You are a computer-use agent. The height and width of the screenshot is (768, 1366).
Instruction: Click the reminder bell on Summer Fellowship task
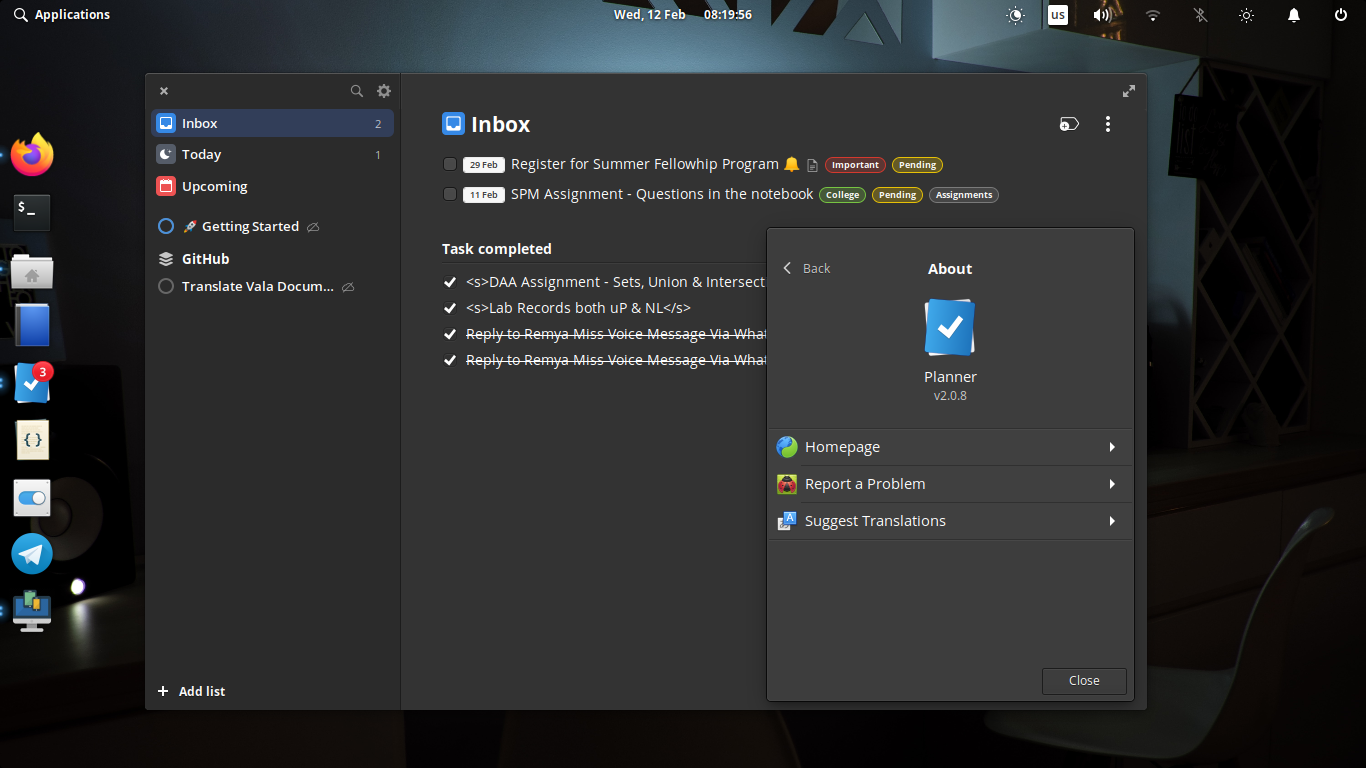[792, 164]
